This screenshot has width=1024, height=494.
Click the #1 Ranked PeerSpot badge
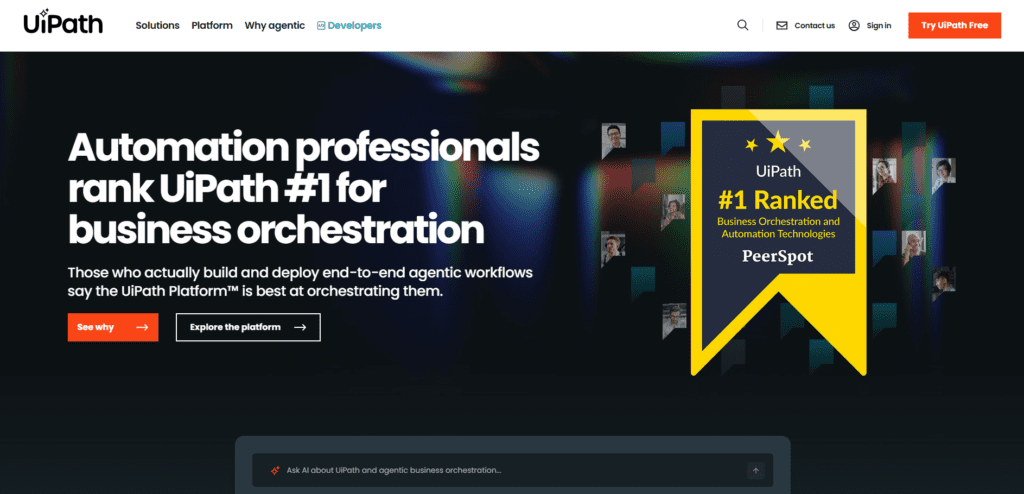(778, 242)
